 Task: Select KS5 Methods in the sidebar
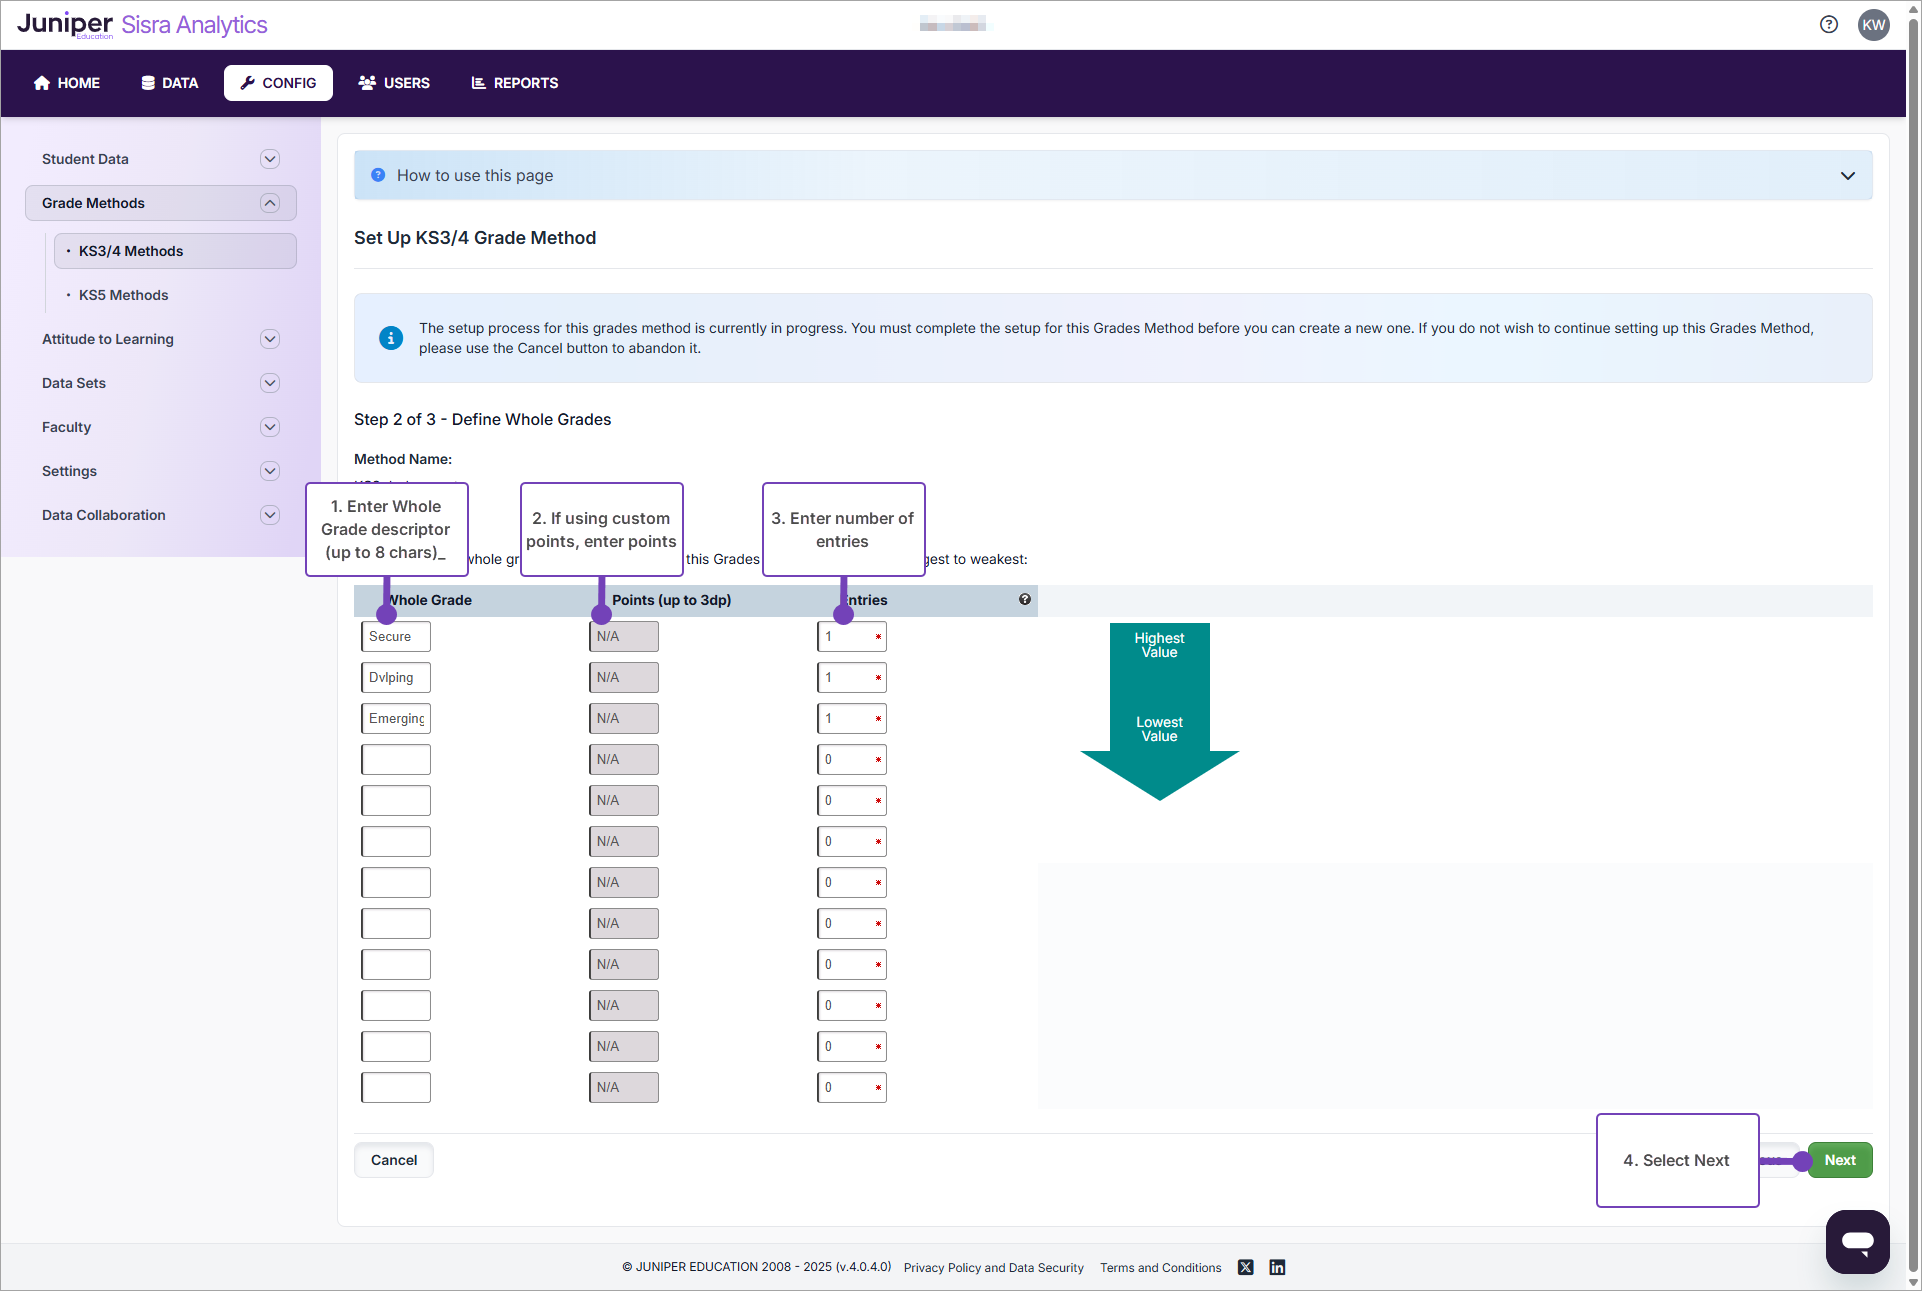[123, 295]
